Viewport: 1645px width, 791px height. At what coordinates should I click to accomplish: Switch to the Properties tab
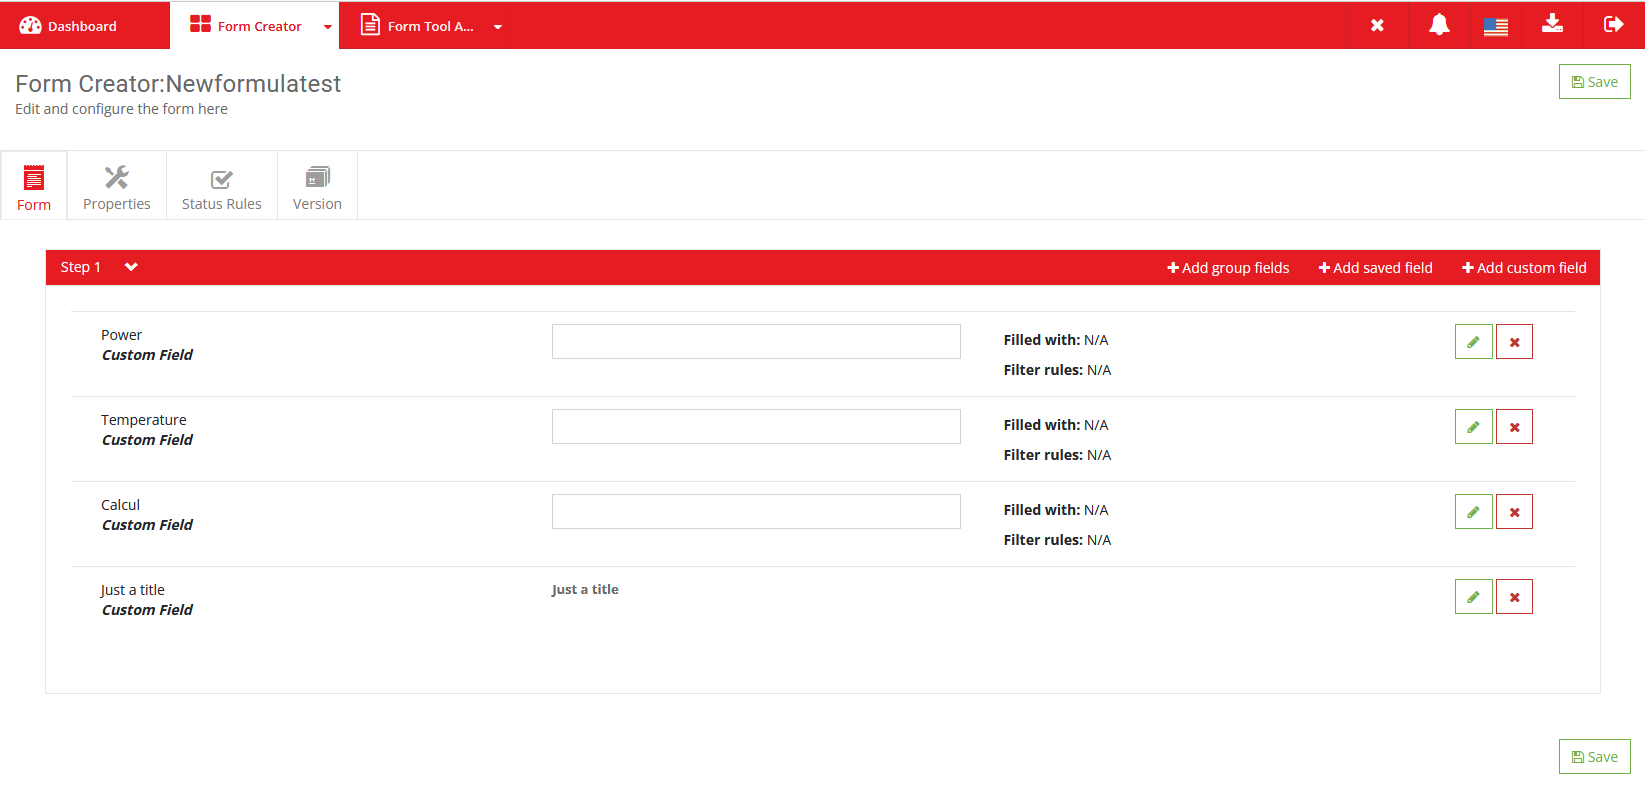[x=117, y=187]
